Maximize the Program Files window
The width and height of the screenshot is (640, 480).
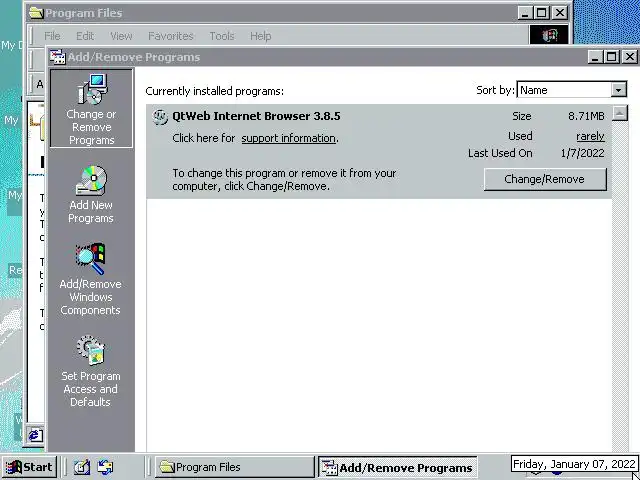point(542,13)
